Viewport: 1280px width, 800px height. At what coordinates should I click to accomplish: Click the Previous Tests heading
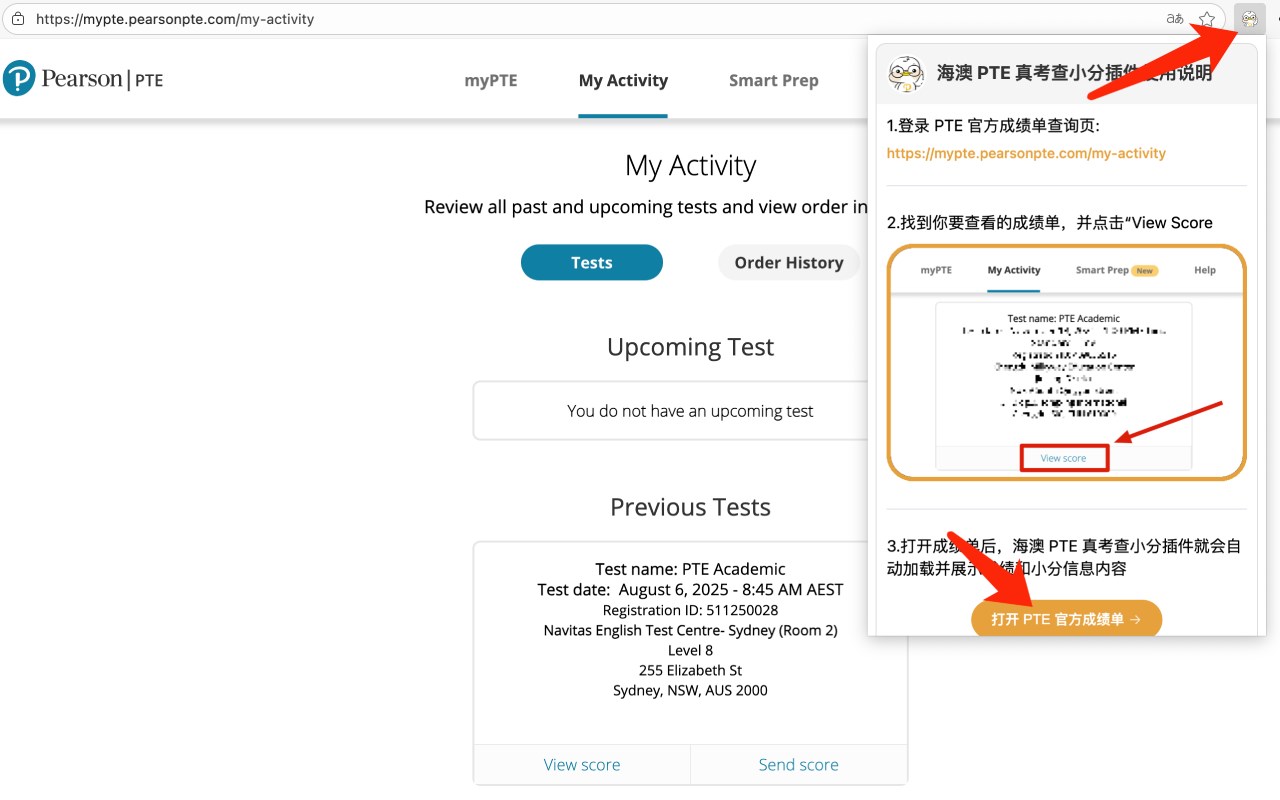690,507
